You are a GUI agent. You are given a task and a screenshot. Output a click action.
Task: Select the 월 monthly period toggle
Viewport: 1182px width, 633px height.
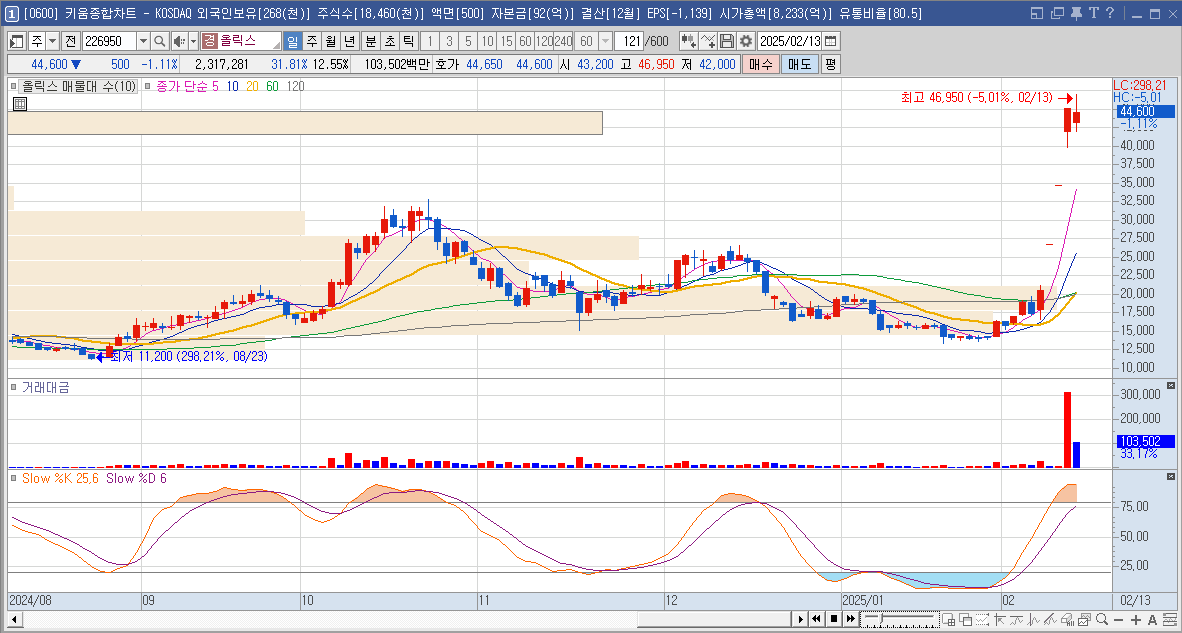tap(330, 41)
